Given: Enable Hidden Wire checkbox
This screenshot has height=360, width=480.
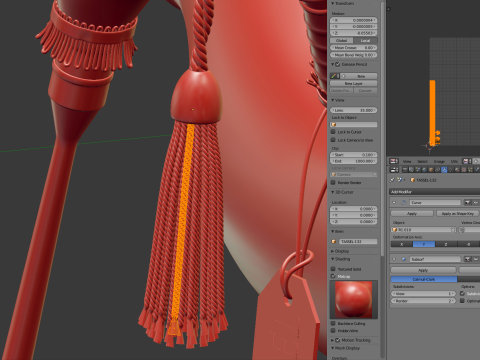Looking at the screenshot, I should pyautogui.click(x=333, y=331).
